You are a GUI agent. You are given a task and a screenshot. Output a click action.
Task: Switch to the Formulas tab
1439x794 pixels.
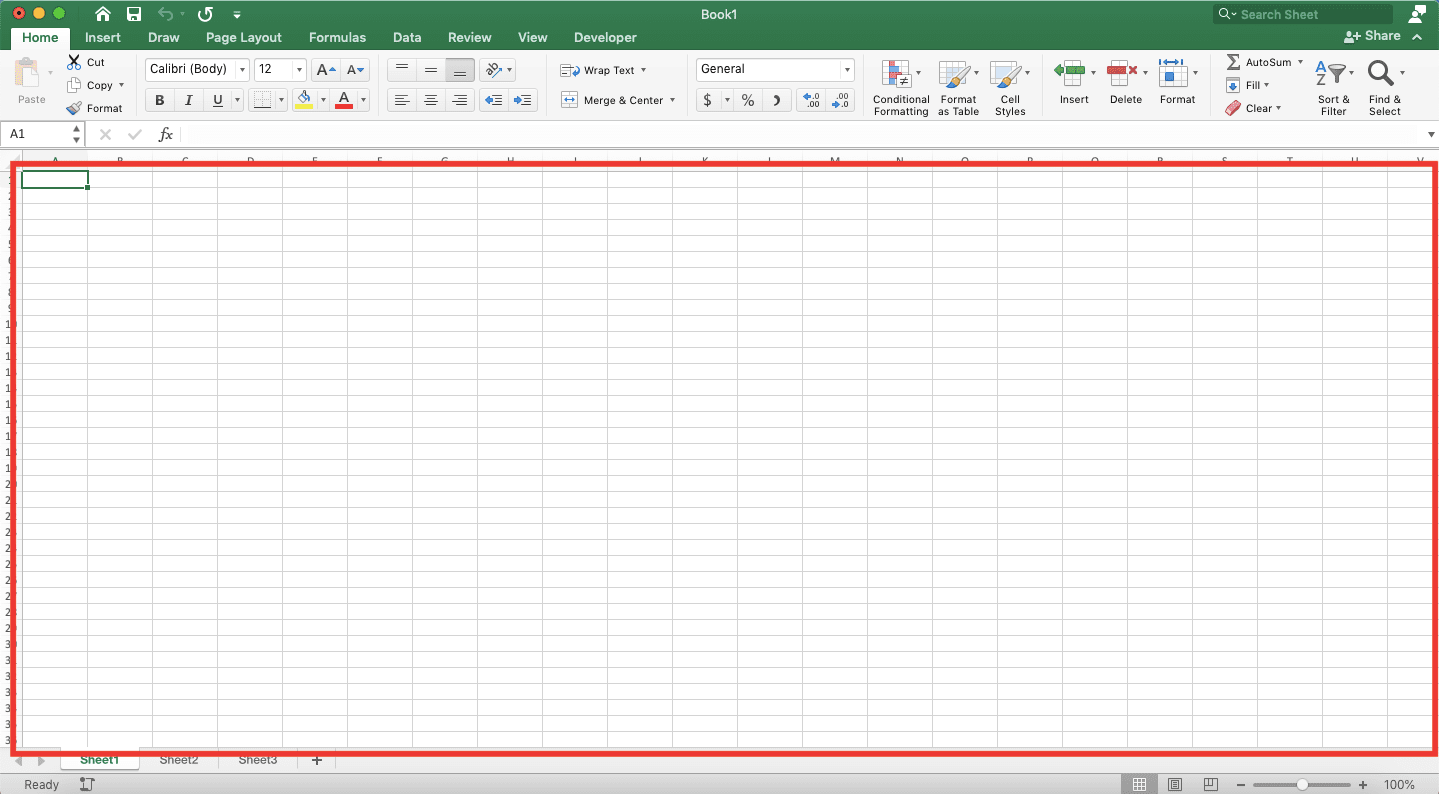(x=337, y=37)
